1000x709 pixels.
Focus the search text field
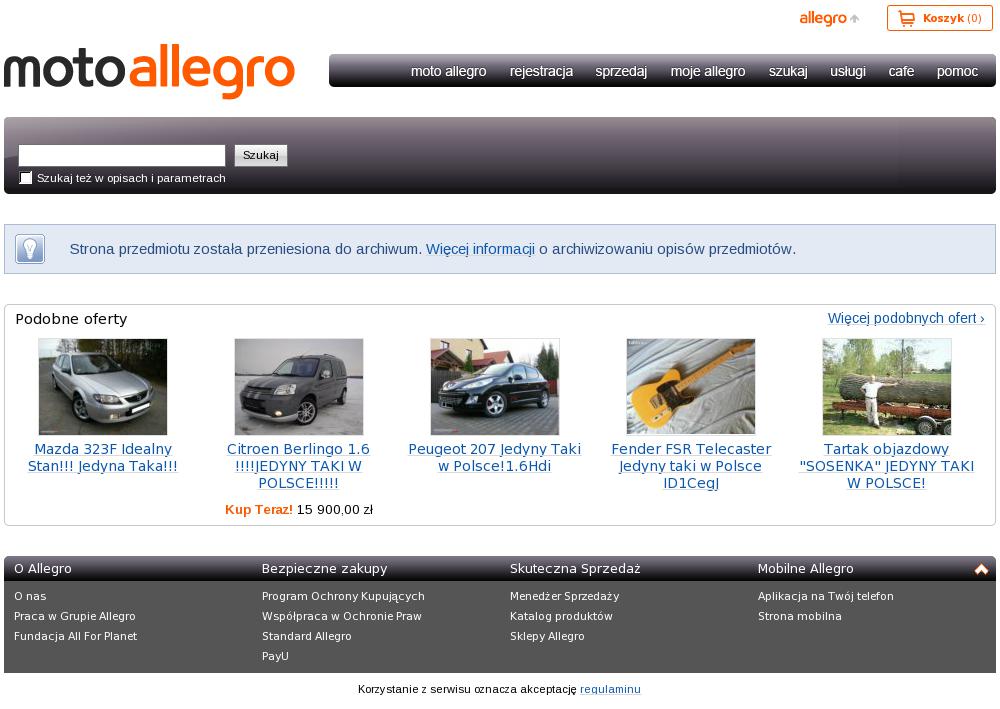[122, 156]
